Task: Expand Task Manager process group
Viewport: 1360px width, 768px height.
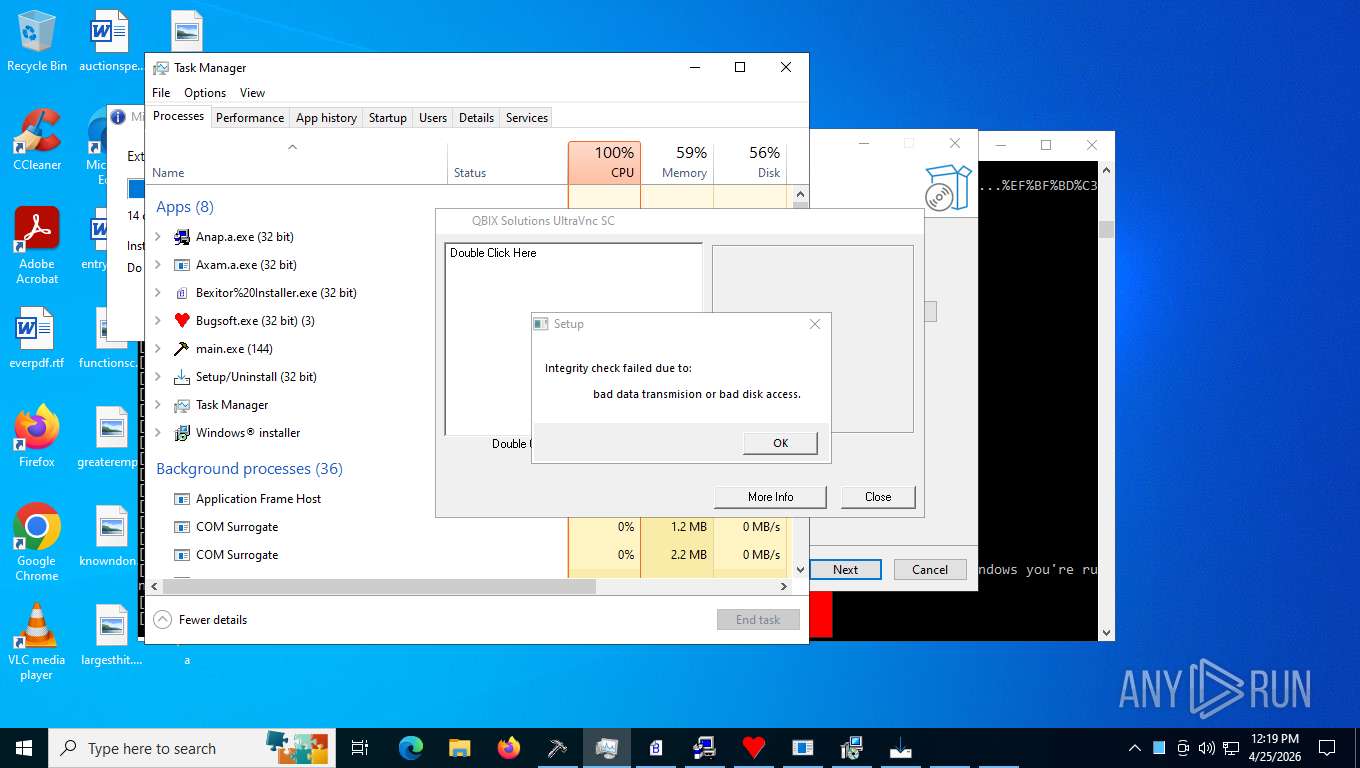Action: (158, 405)
